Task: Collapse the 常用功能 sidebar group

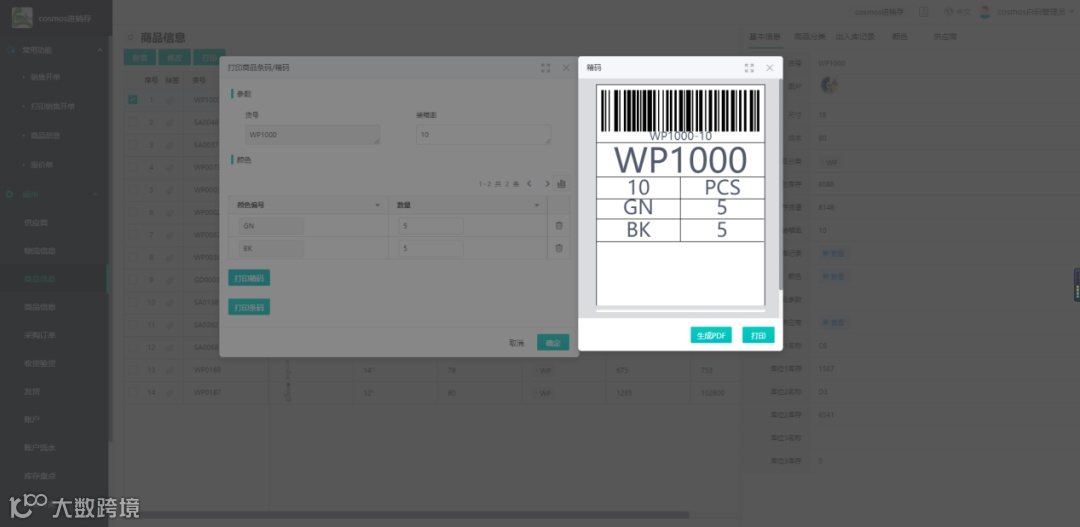Action: pos(99,50)
